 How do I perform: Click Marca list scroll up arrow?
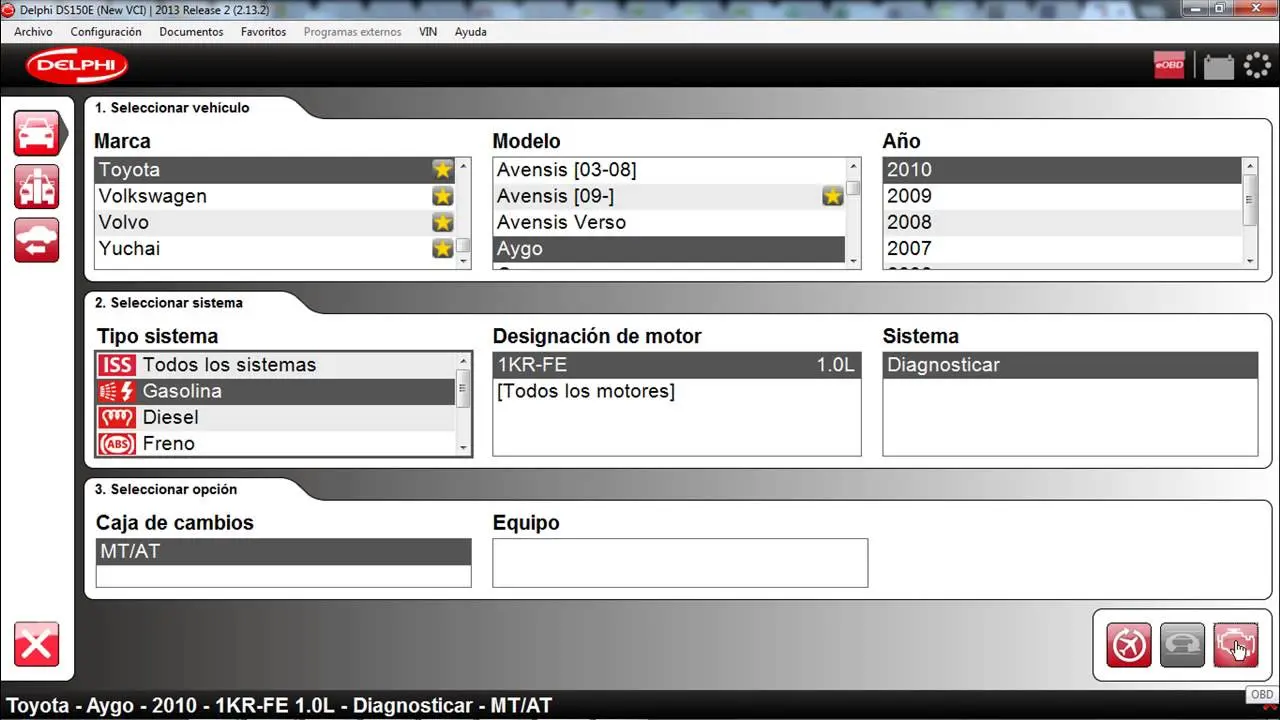coord(463,165)
